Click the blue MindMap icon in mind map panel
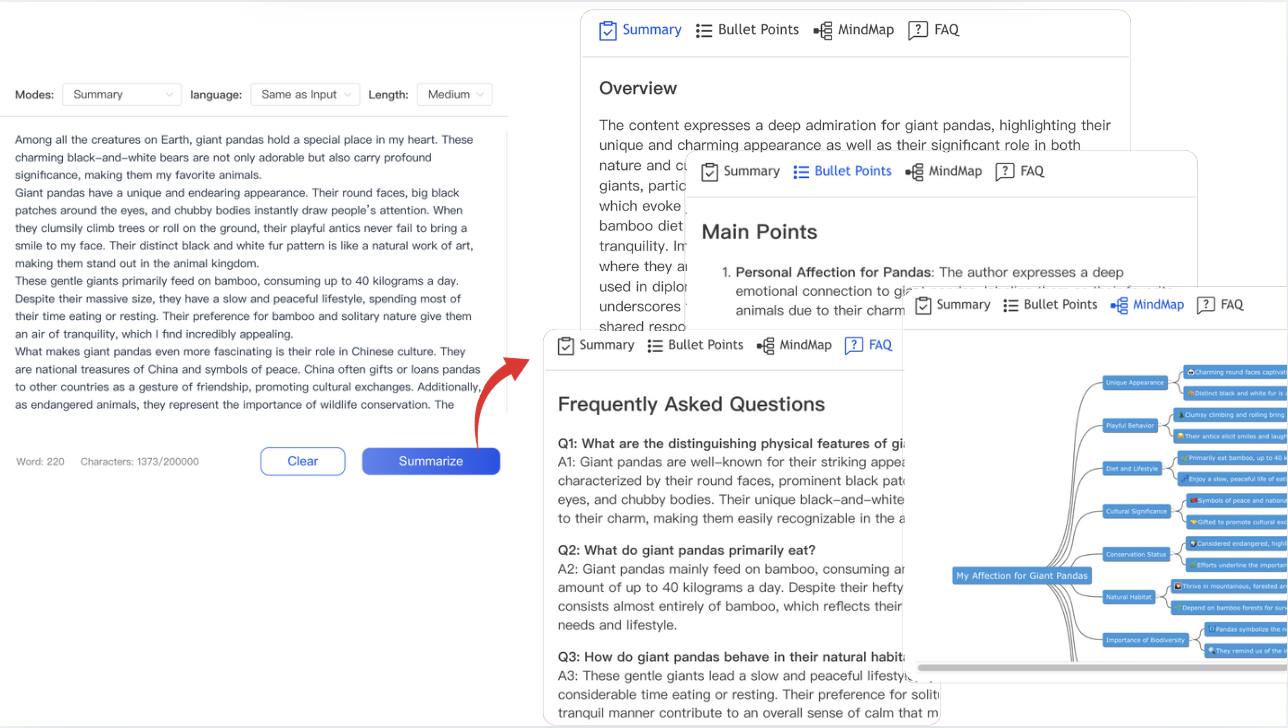Image resolution: width=1288 pixels, height=728 pixels. coord(1119,305)
